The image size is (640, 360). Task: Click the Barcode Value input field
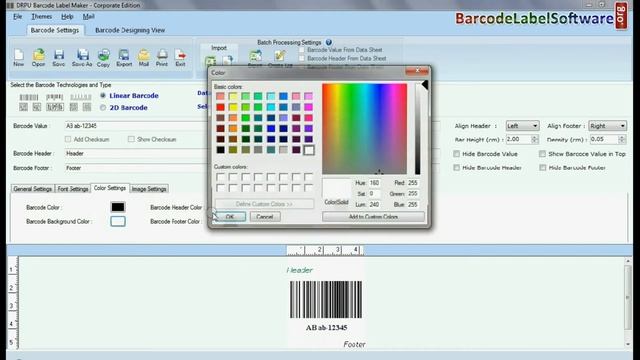tap(137, 126)
